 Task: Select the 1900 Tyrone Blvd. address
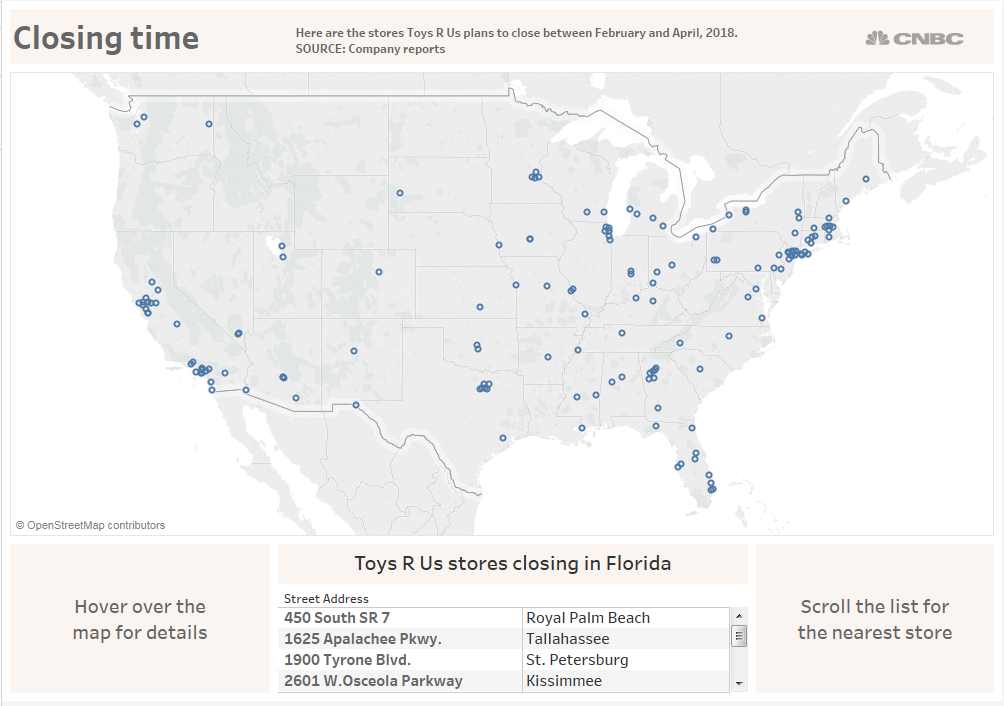coord(347,660)
